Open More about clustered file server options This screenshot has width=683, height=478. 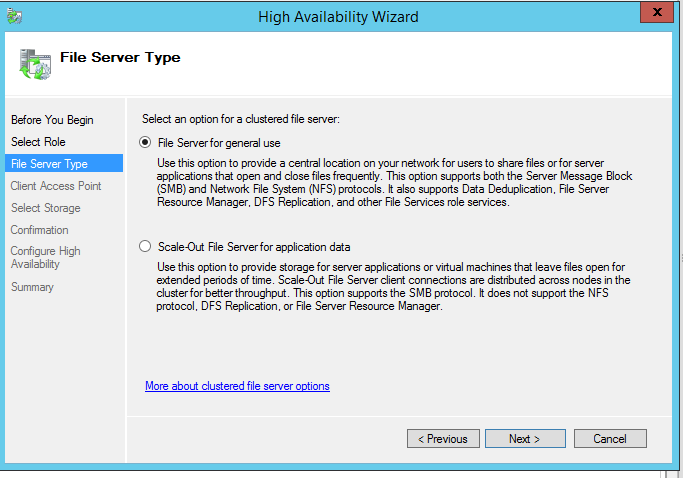click(237, 386)
